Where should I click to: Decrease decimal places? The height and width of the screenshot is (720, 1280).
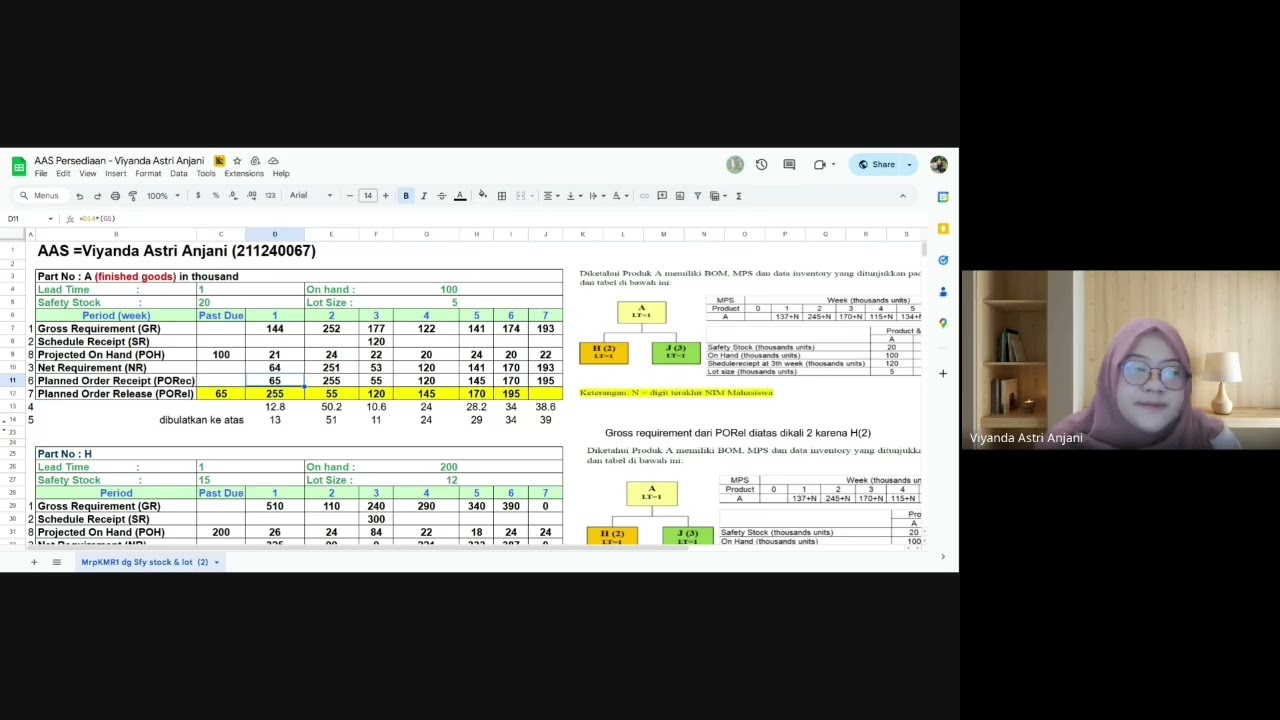coord(234,196)
